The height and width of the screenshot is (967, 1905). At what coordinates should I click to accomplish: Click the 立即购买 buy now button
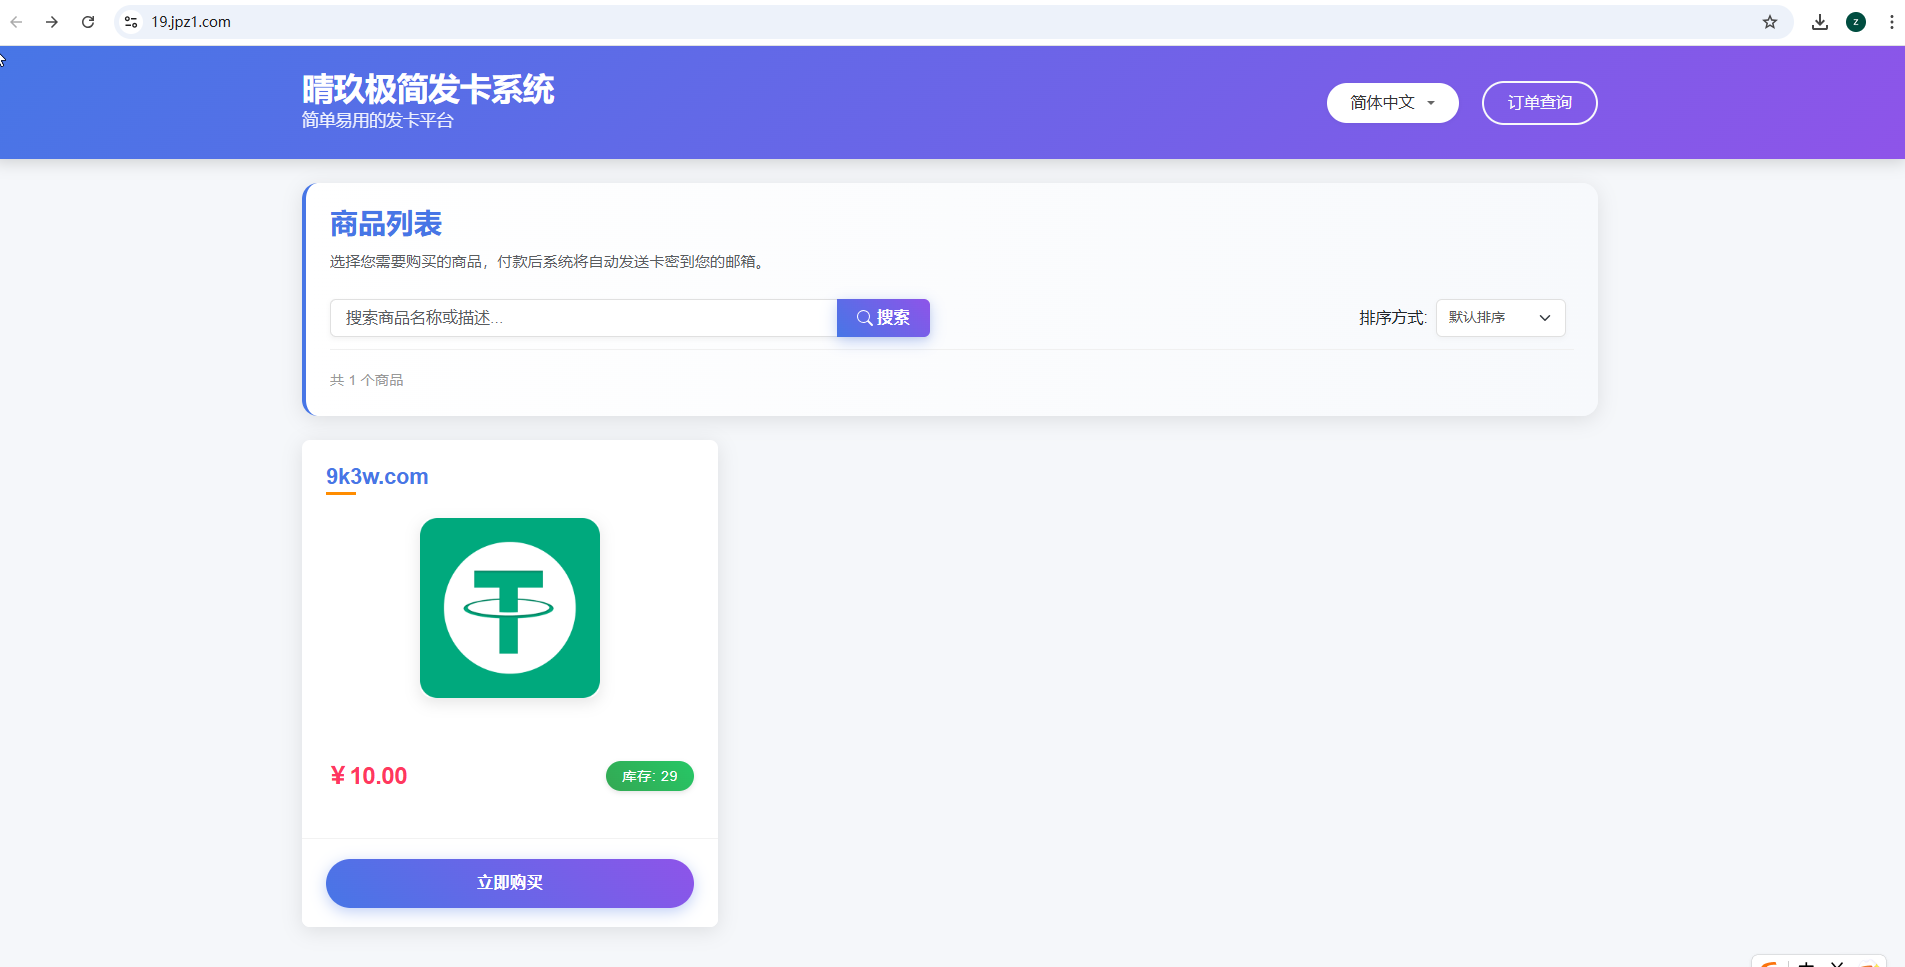510,883
